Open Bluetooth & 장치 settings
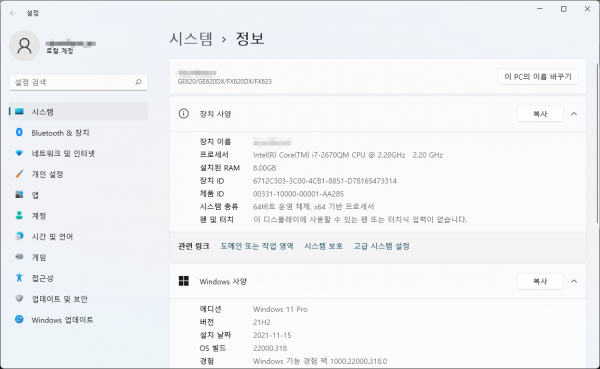The height and width of the screenshot is (369, 600). point(78,132)
